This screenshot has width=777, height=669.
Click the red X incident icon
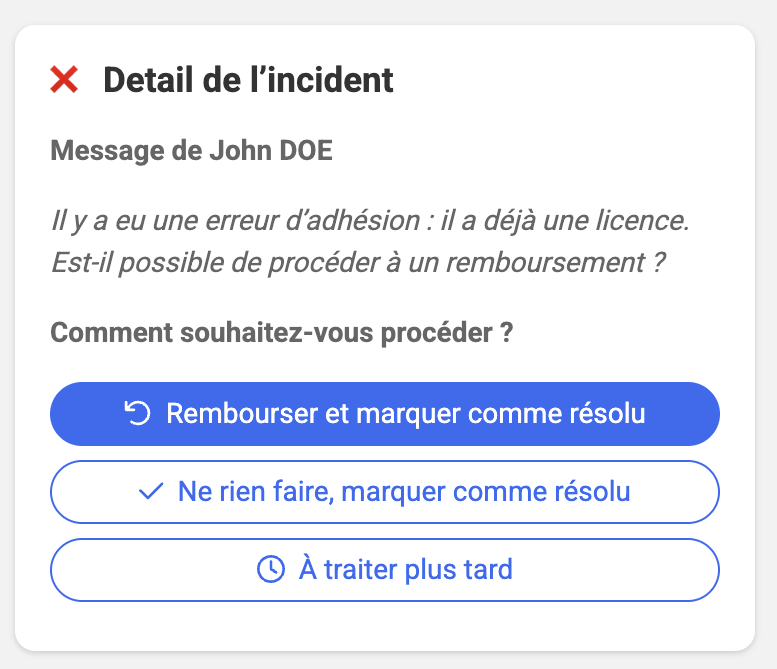click(x=64, y=80)
